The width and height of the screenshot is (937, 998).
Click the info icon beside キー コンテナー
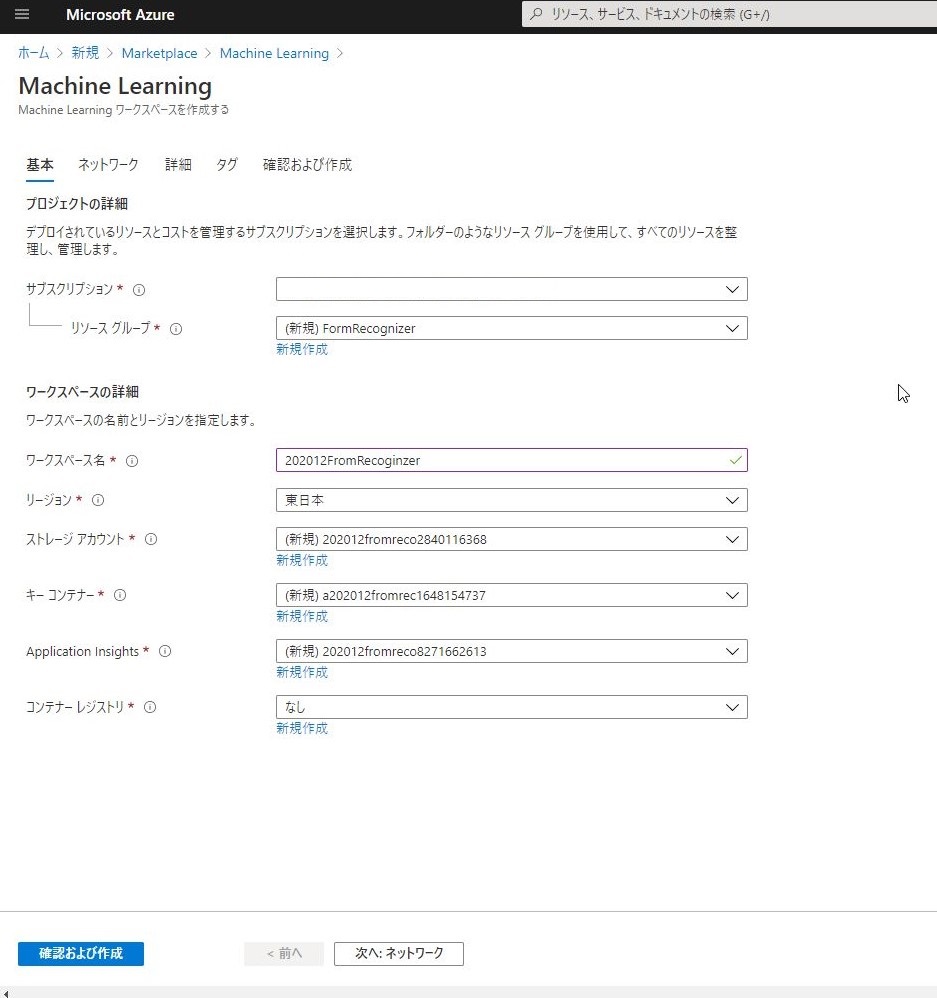[x=120, y=595]
